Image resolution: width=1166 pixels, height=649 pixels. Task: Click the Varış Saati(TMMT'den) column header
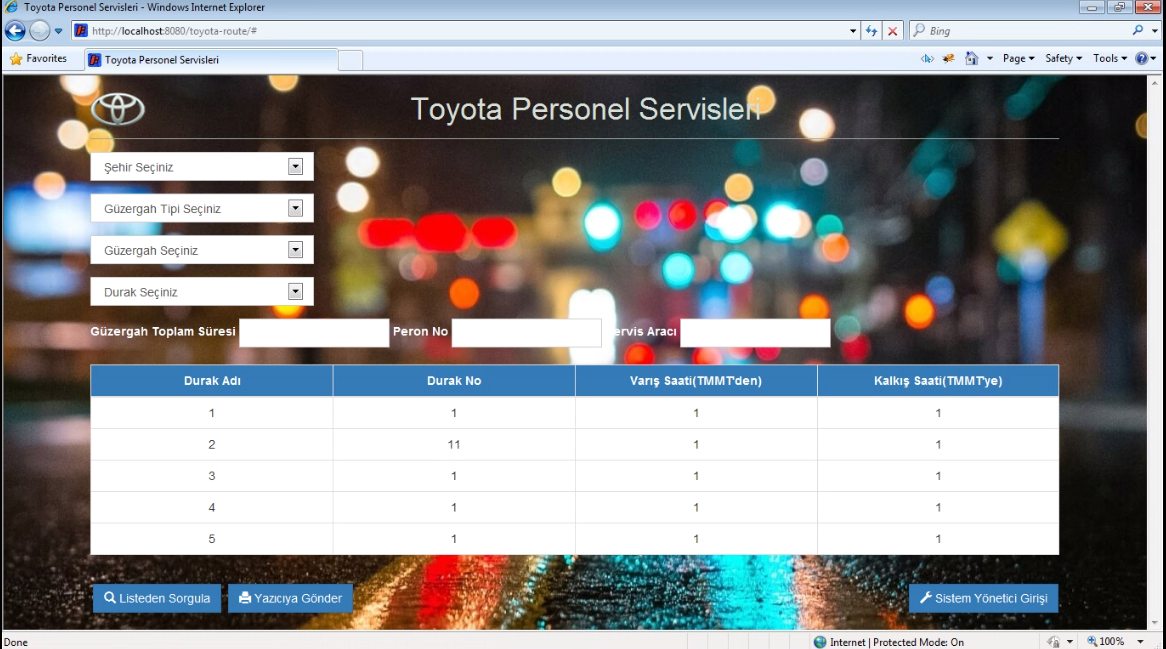(696, 381)
